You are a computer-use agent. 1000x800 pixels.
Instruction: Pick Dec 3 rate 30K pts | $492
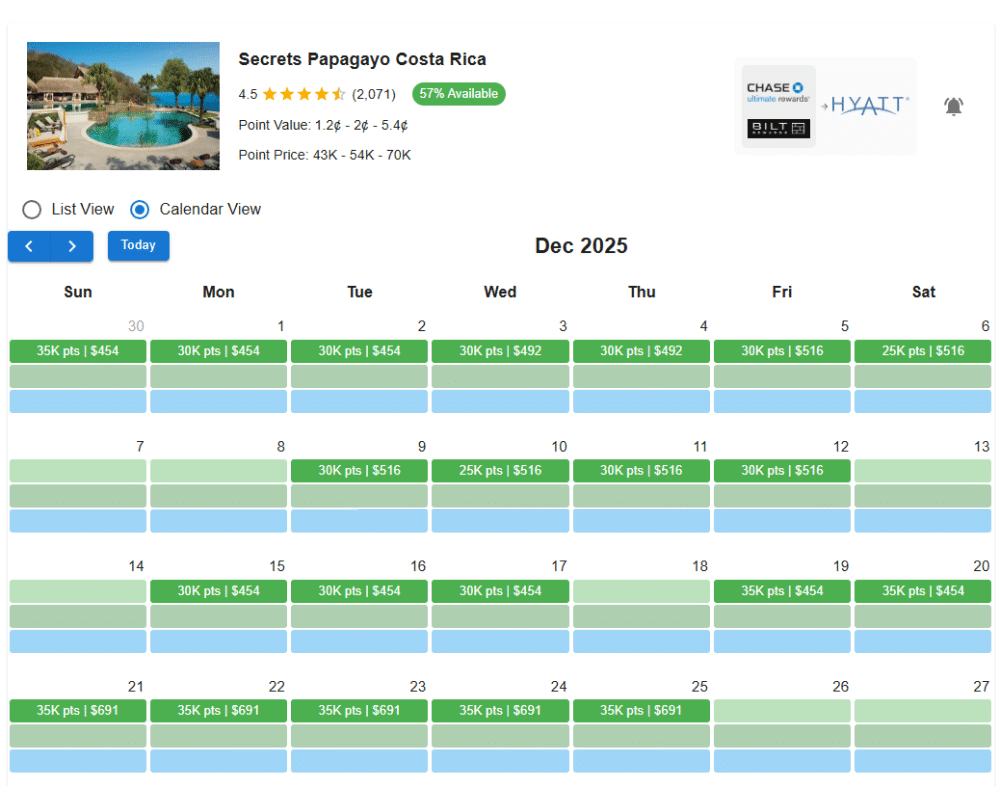pyautogui.click(x=500, y=351)
